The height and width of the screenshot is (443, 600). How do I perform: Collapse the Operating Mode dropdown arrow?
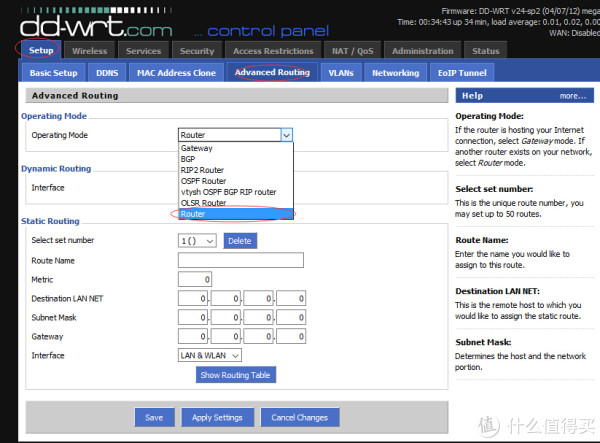click(287, 135)
